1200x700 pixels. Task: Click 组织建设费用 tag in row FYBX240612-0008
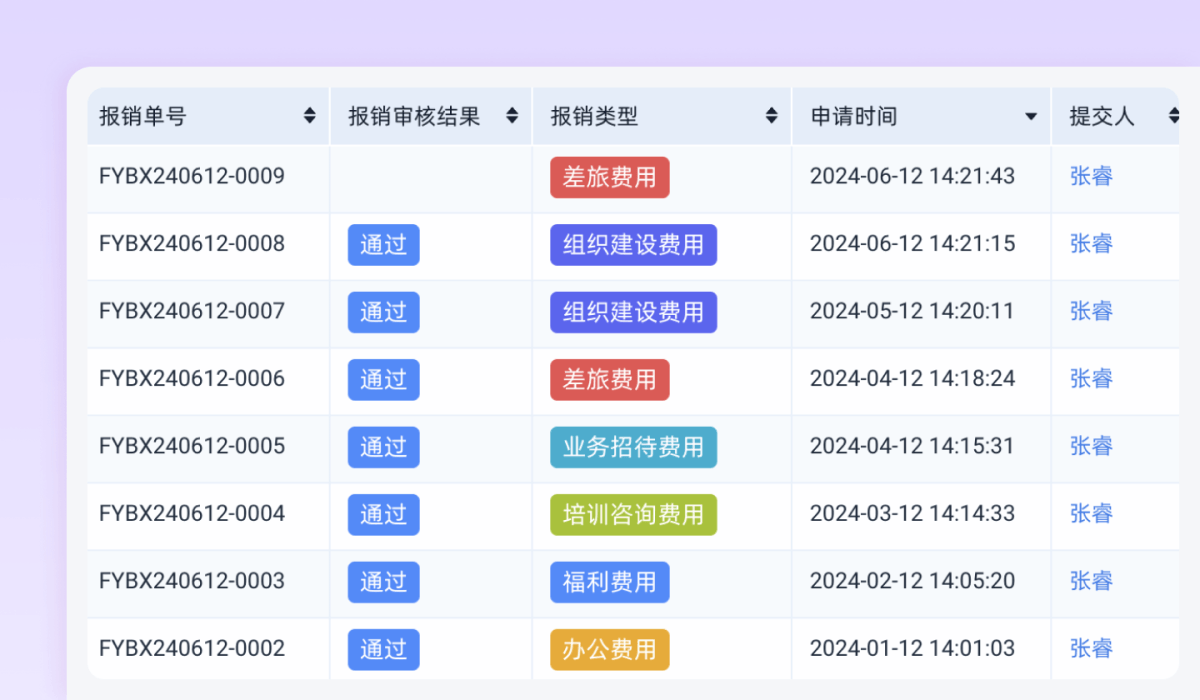coord(634,245)
